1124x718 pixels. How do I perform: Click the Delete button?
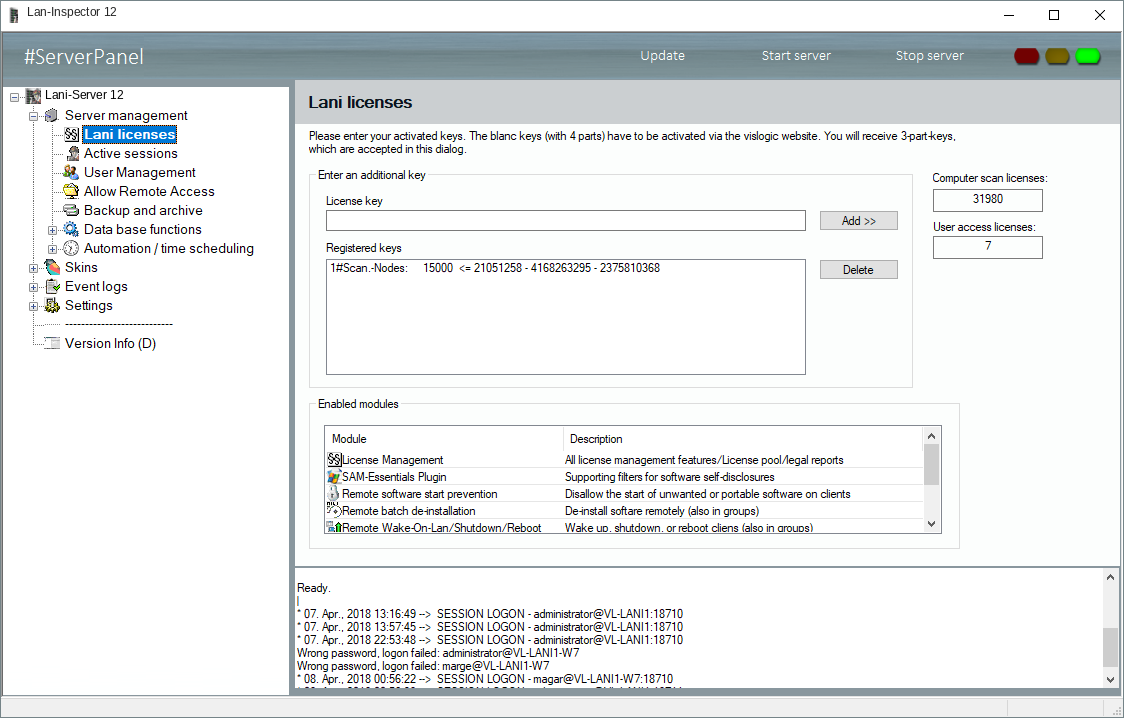(x=859, y=269)
